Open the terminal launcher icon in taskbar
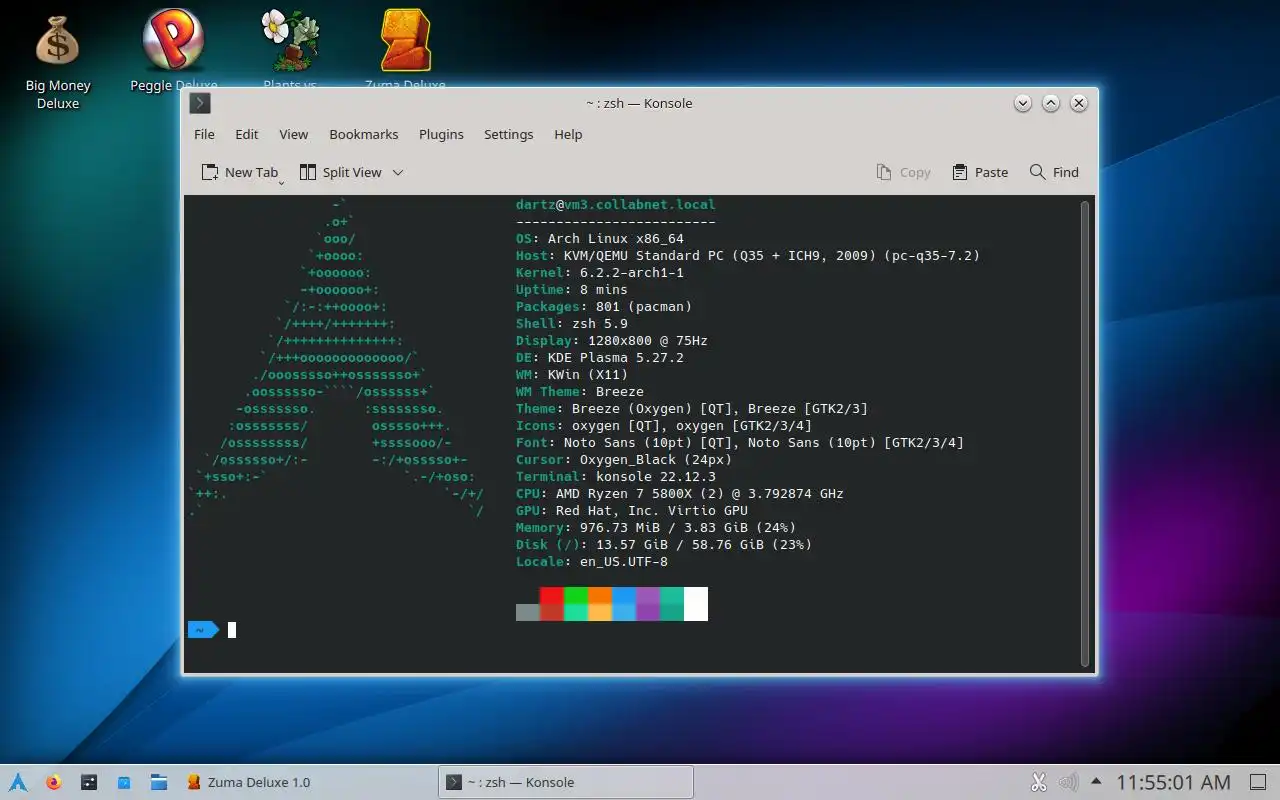 coord(89,782)
